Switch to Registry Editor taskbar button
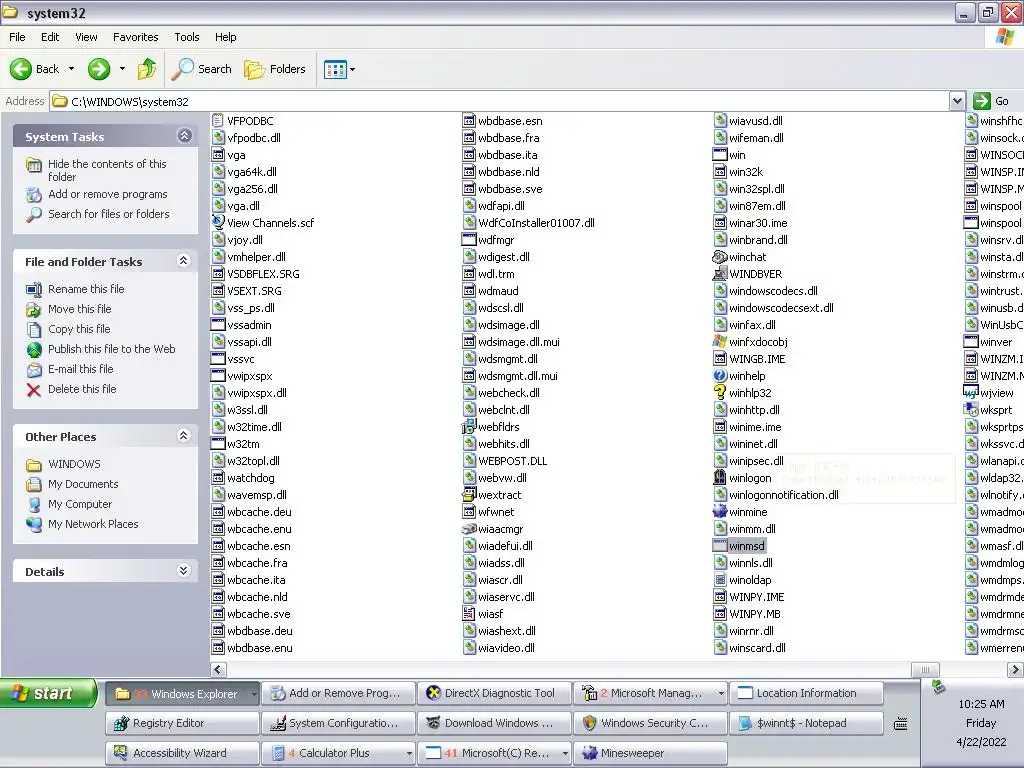 click(x=182, y=723)
